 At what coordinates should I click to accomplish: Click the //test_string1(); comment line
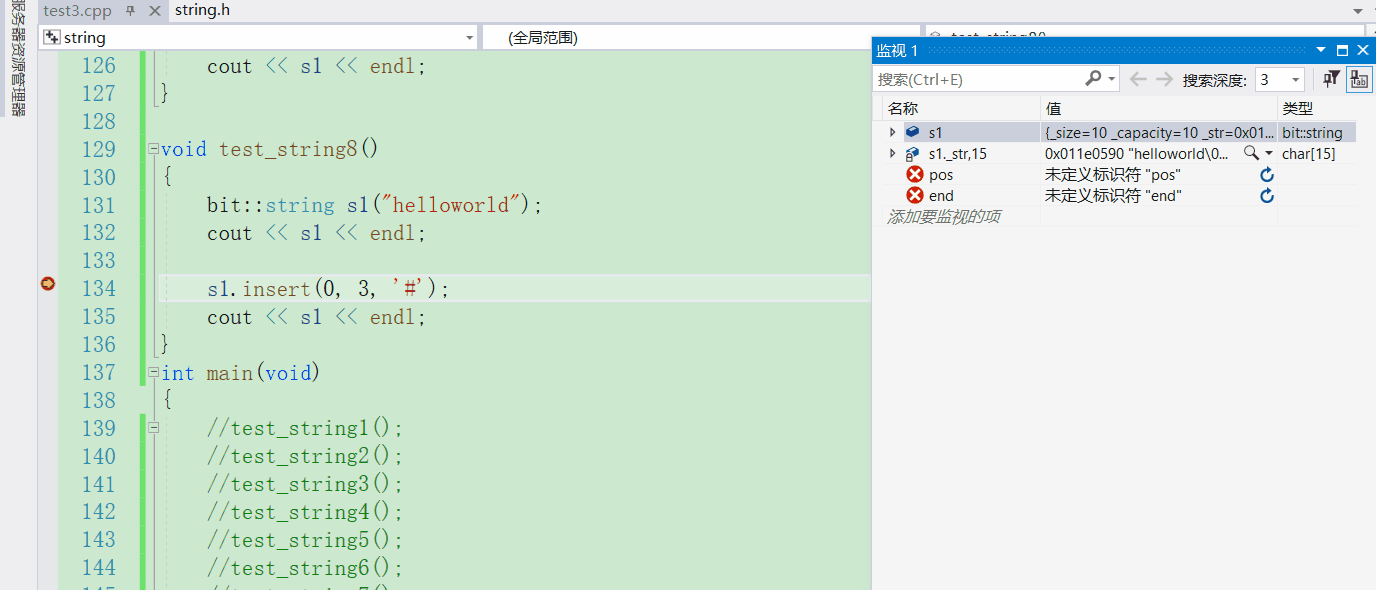point(305,428)
